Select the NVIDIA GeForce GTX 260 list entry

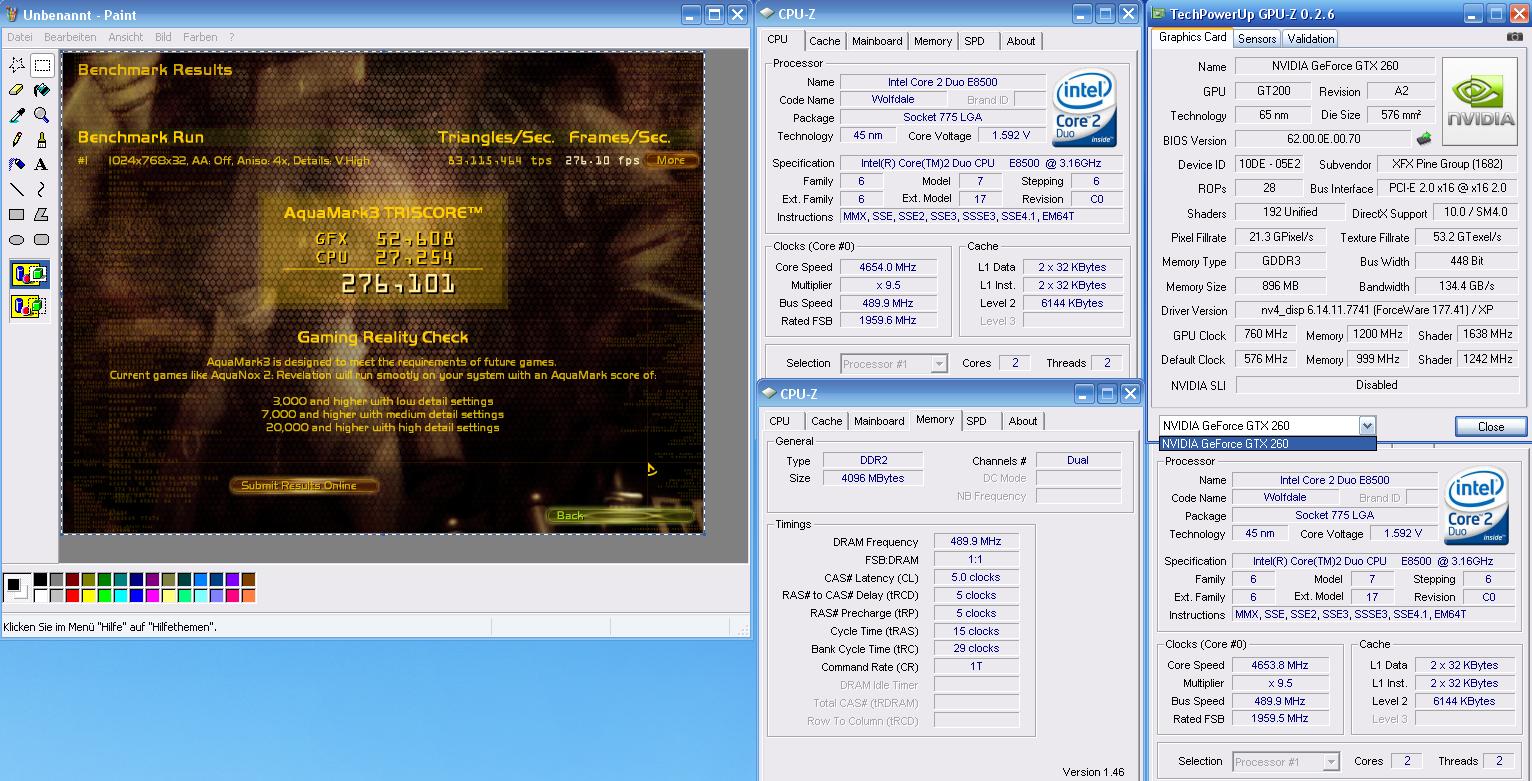tap(1267, 444)
